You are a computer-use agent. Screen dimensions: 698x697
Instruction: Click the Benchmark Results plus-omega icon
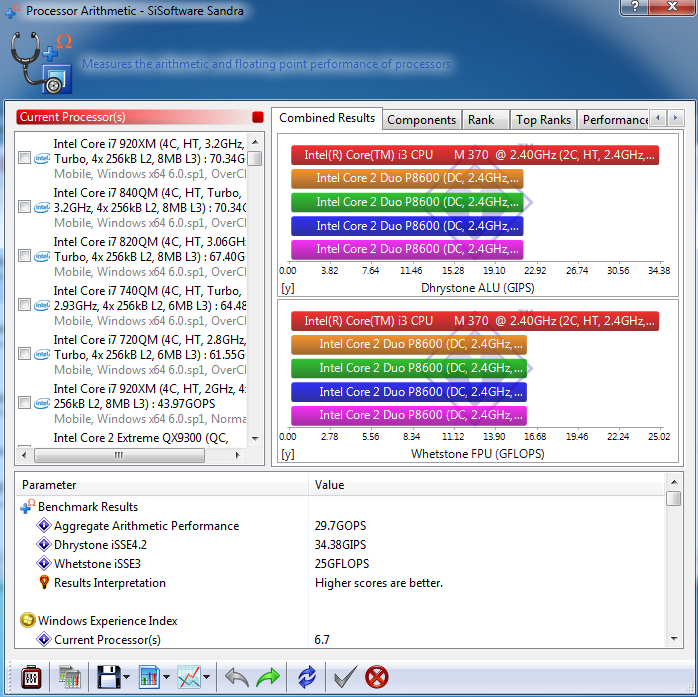point(28,507)
